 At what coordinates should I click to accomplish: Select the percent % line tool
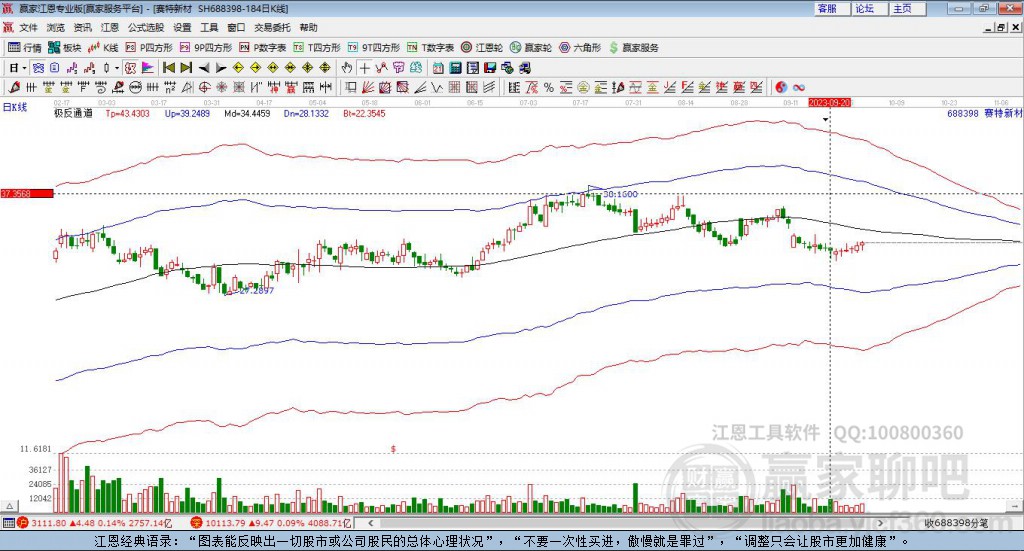click(549, 87)
